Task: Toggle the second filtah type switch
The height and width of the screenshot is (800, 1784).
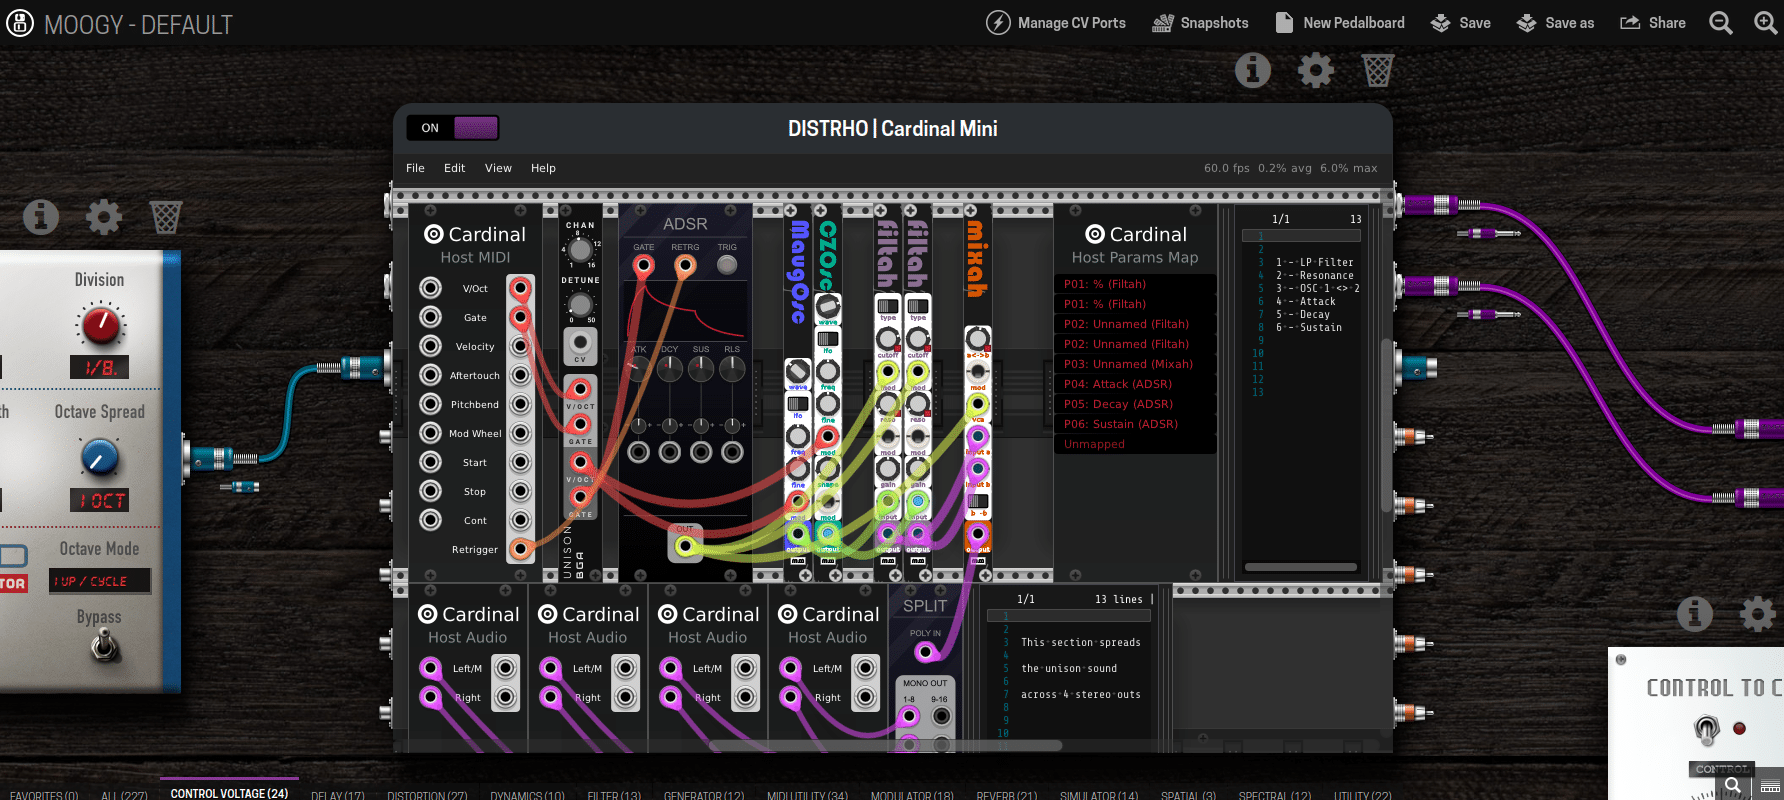Action: 918,305
